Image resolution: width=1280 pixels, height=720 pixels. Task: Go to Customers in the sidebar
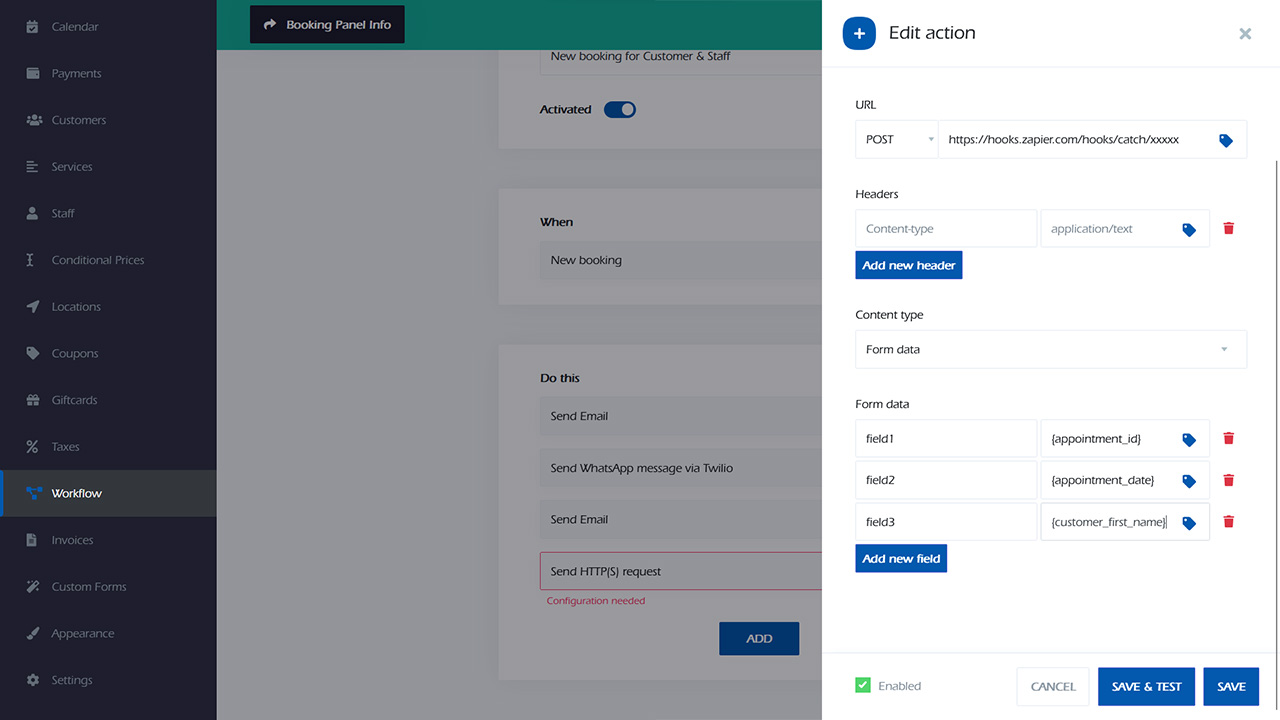pyautogui.click(x=78, y=120)
